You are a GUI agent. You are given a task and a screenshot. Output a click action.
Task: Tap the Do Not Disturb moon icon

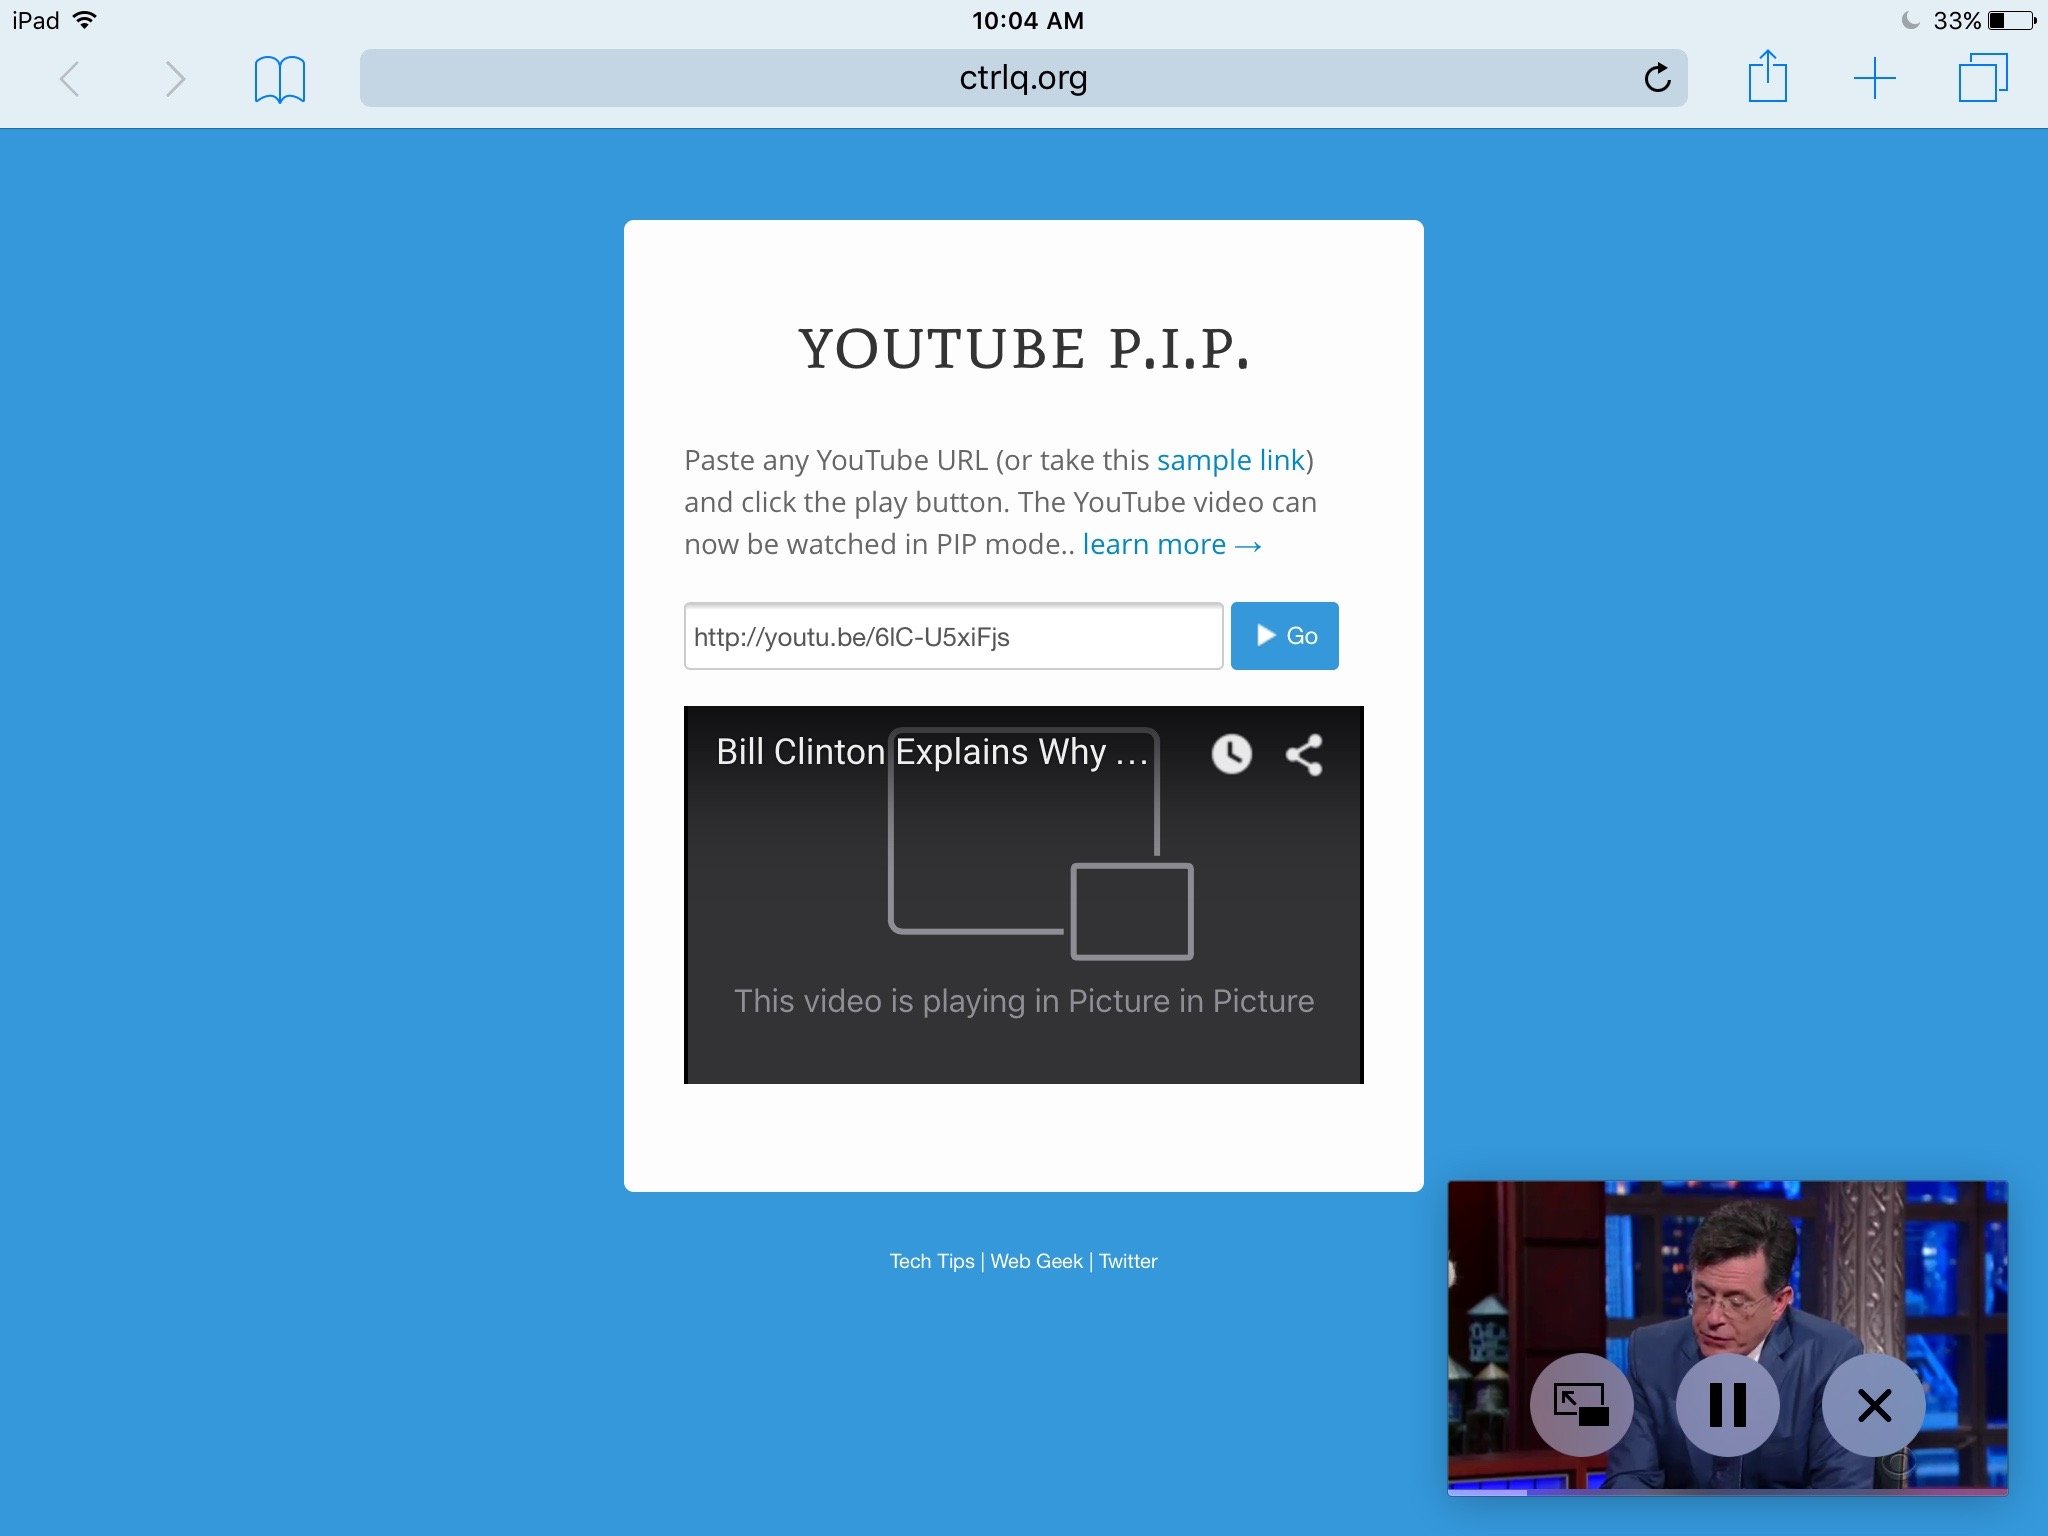(1910, 20)
